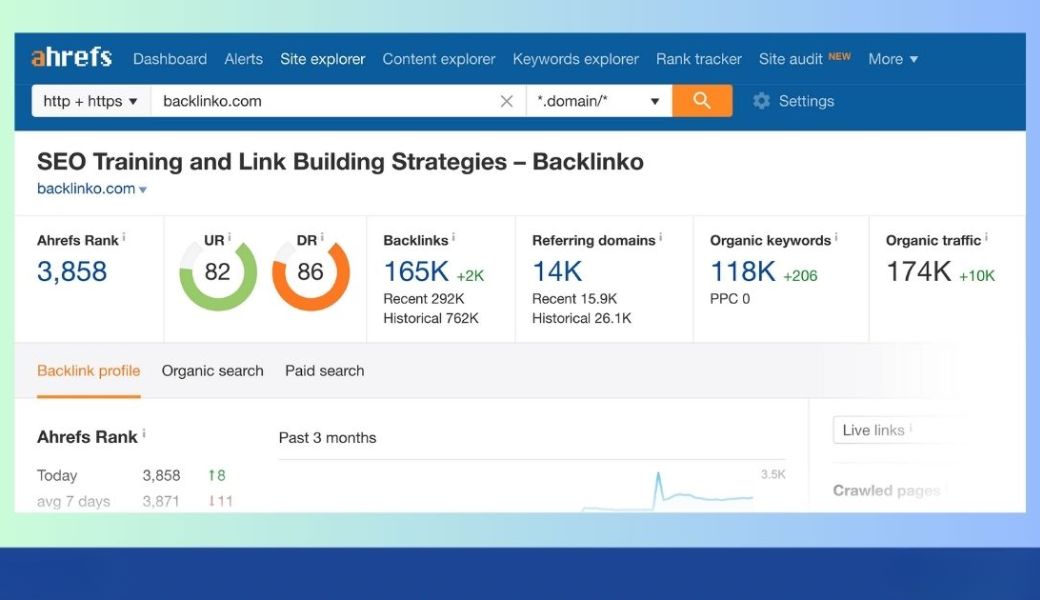This screenshot has width=1040, height=600.
Task: Expand the More menu
Action: [x=893, y=59]
